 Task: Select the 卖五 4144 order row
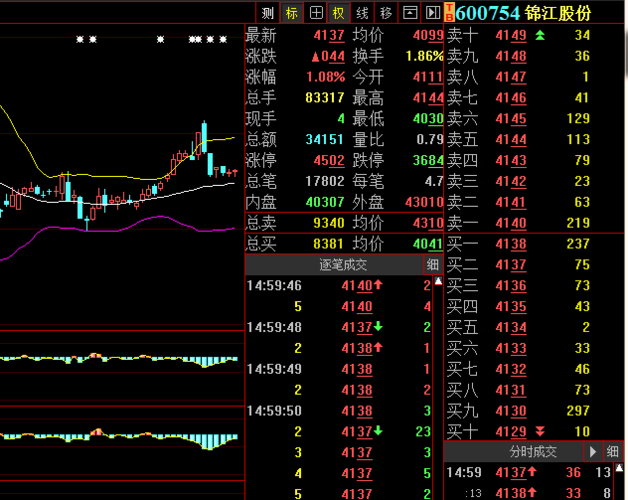(535, 139)
